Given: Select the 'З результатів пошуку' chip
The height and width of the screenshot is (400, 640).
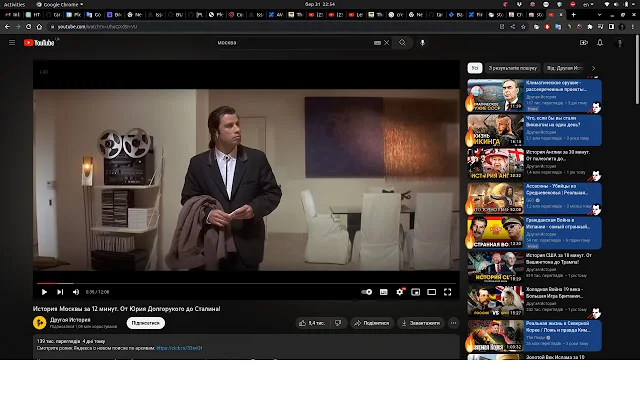Looking at the screenshot, I should coord(511,68).
